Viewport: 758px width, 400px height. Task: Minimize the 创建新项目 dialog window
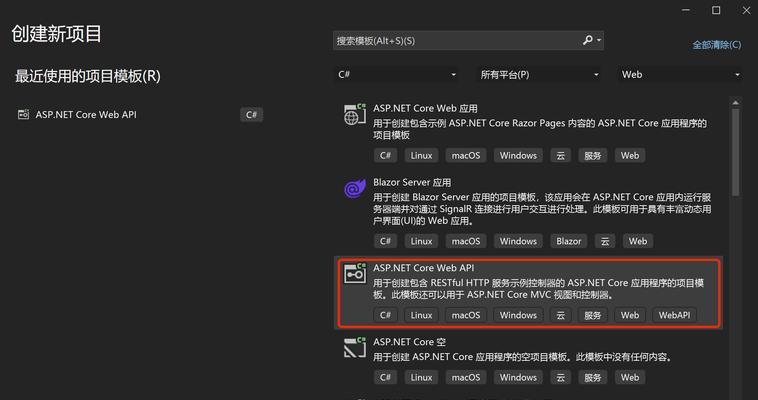pos(685,10)
